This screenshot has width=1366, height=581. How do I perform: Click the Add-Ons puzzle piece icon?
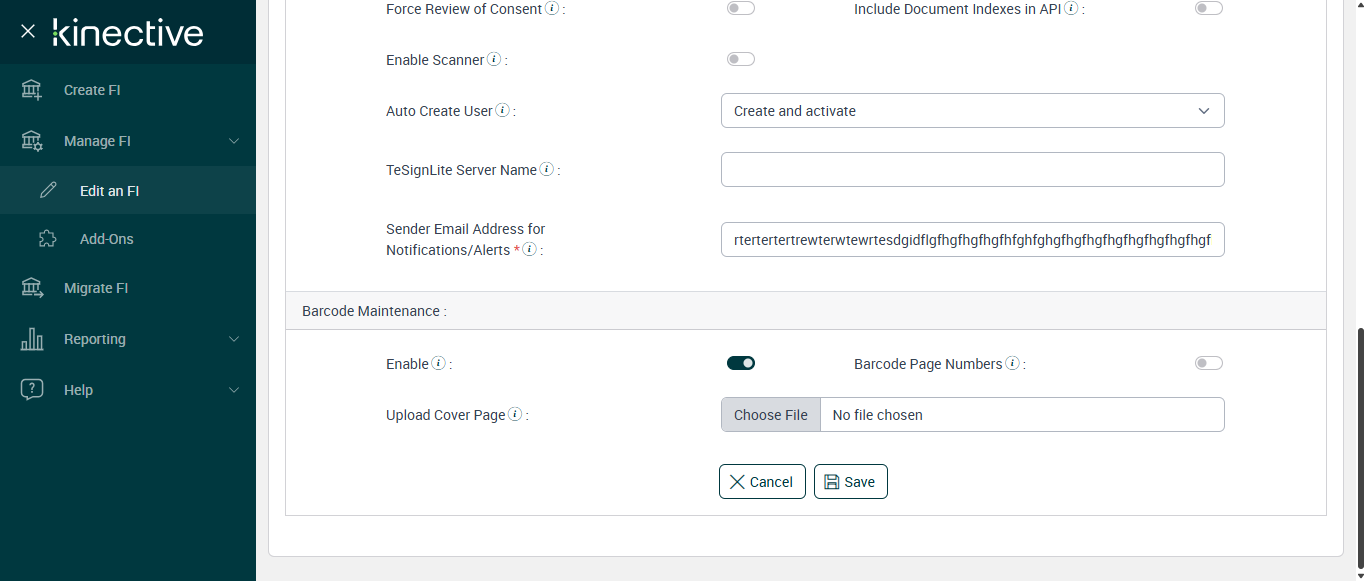[x=48, y=239]
